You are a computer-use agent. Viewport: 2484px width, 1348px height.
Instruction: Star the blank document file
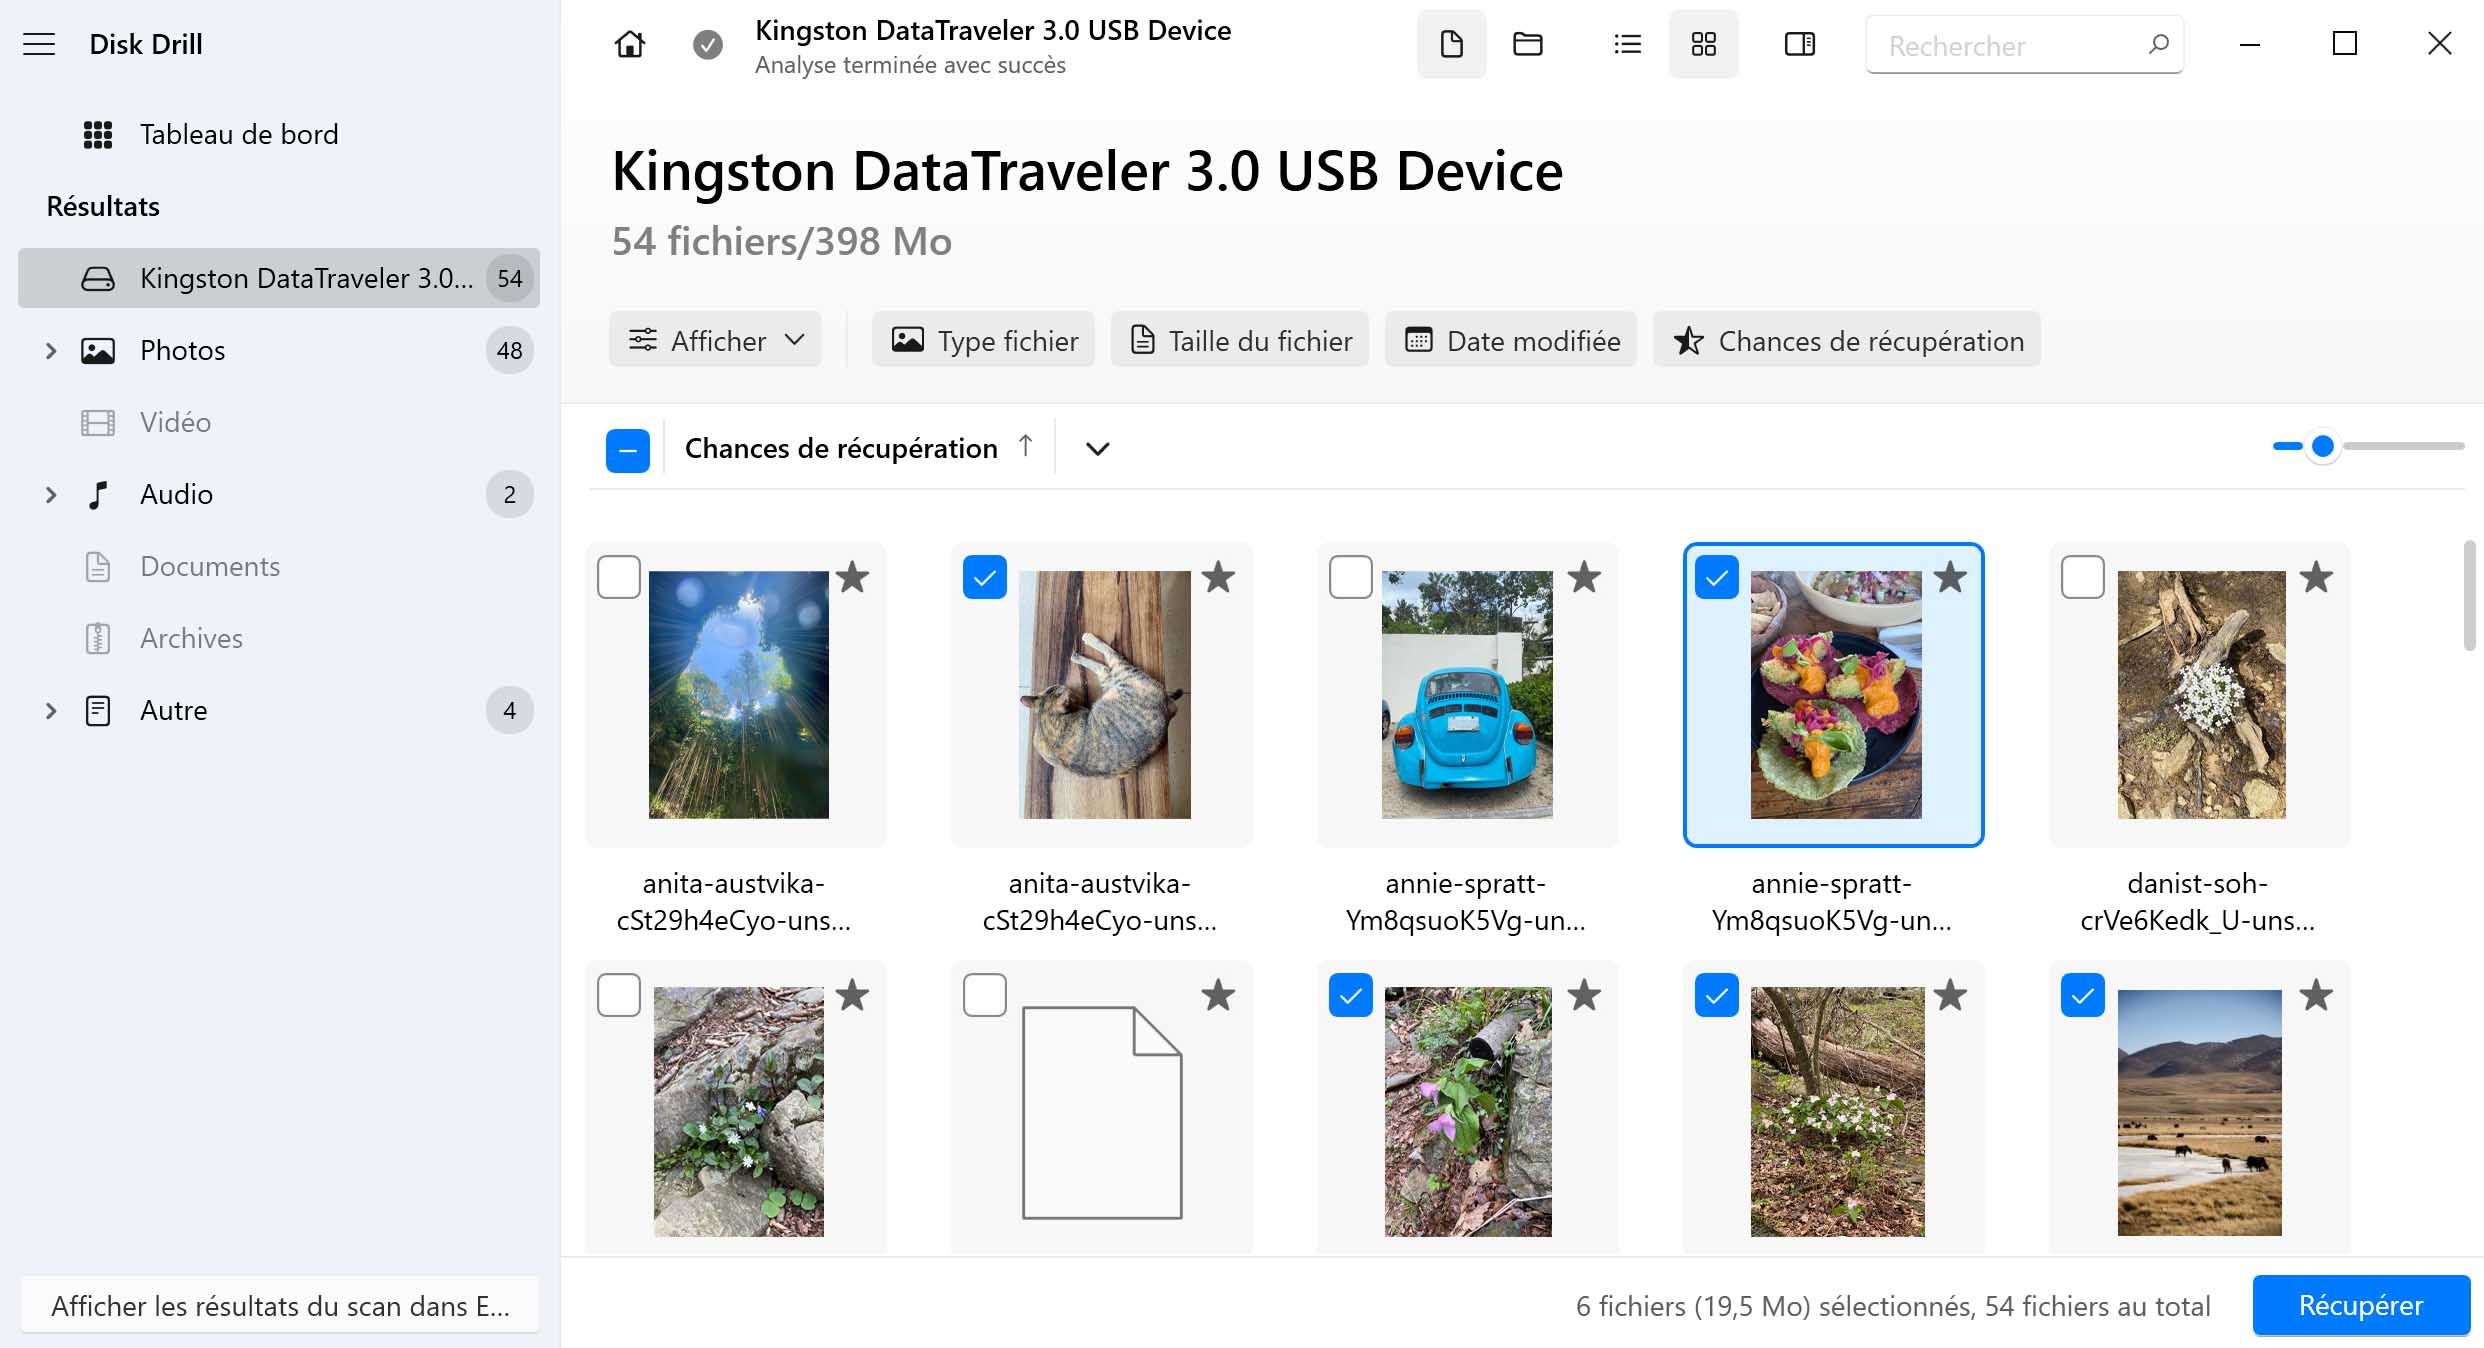coord(1218,995)
